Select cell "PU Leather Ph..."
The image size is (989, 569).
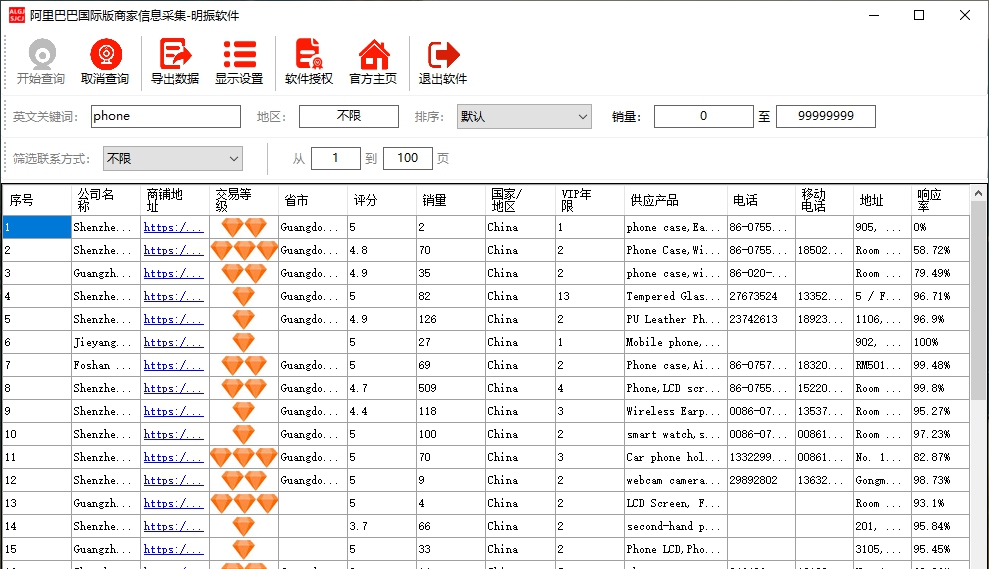[x=676, y=319]
